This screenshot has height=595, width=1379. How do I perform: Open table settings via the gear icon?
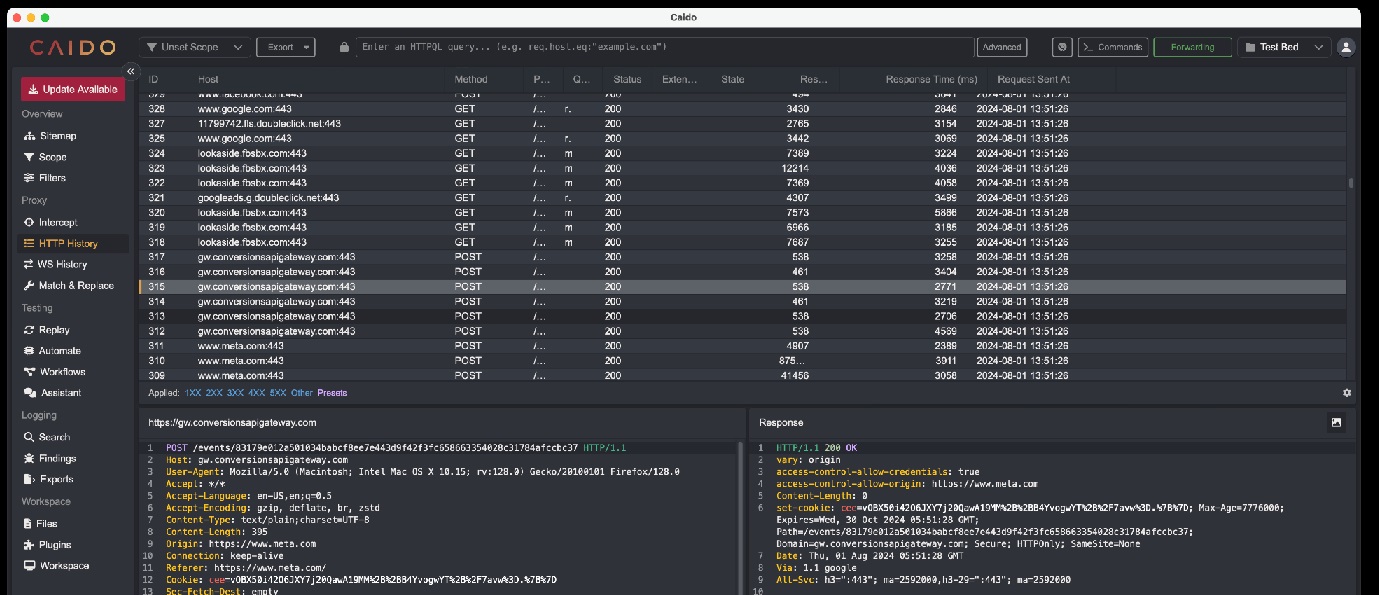click(1347, 393)
